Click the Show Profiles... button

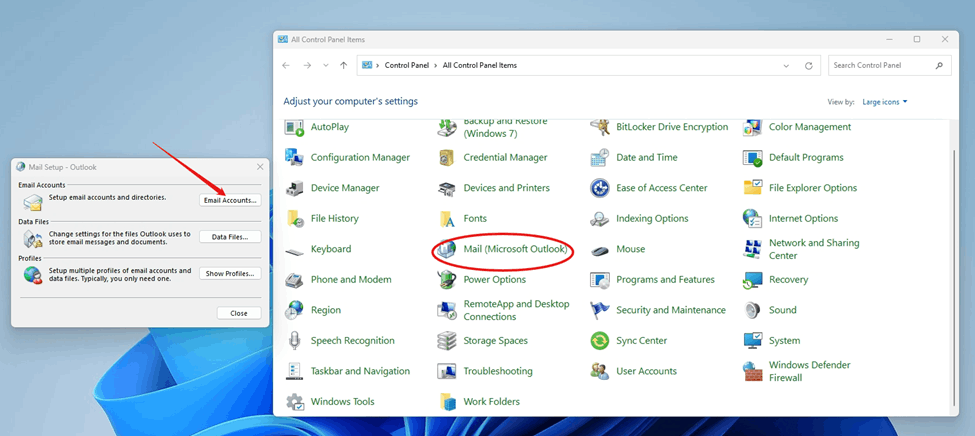[x=230, y=274]
